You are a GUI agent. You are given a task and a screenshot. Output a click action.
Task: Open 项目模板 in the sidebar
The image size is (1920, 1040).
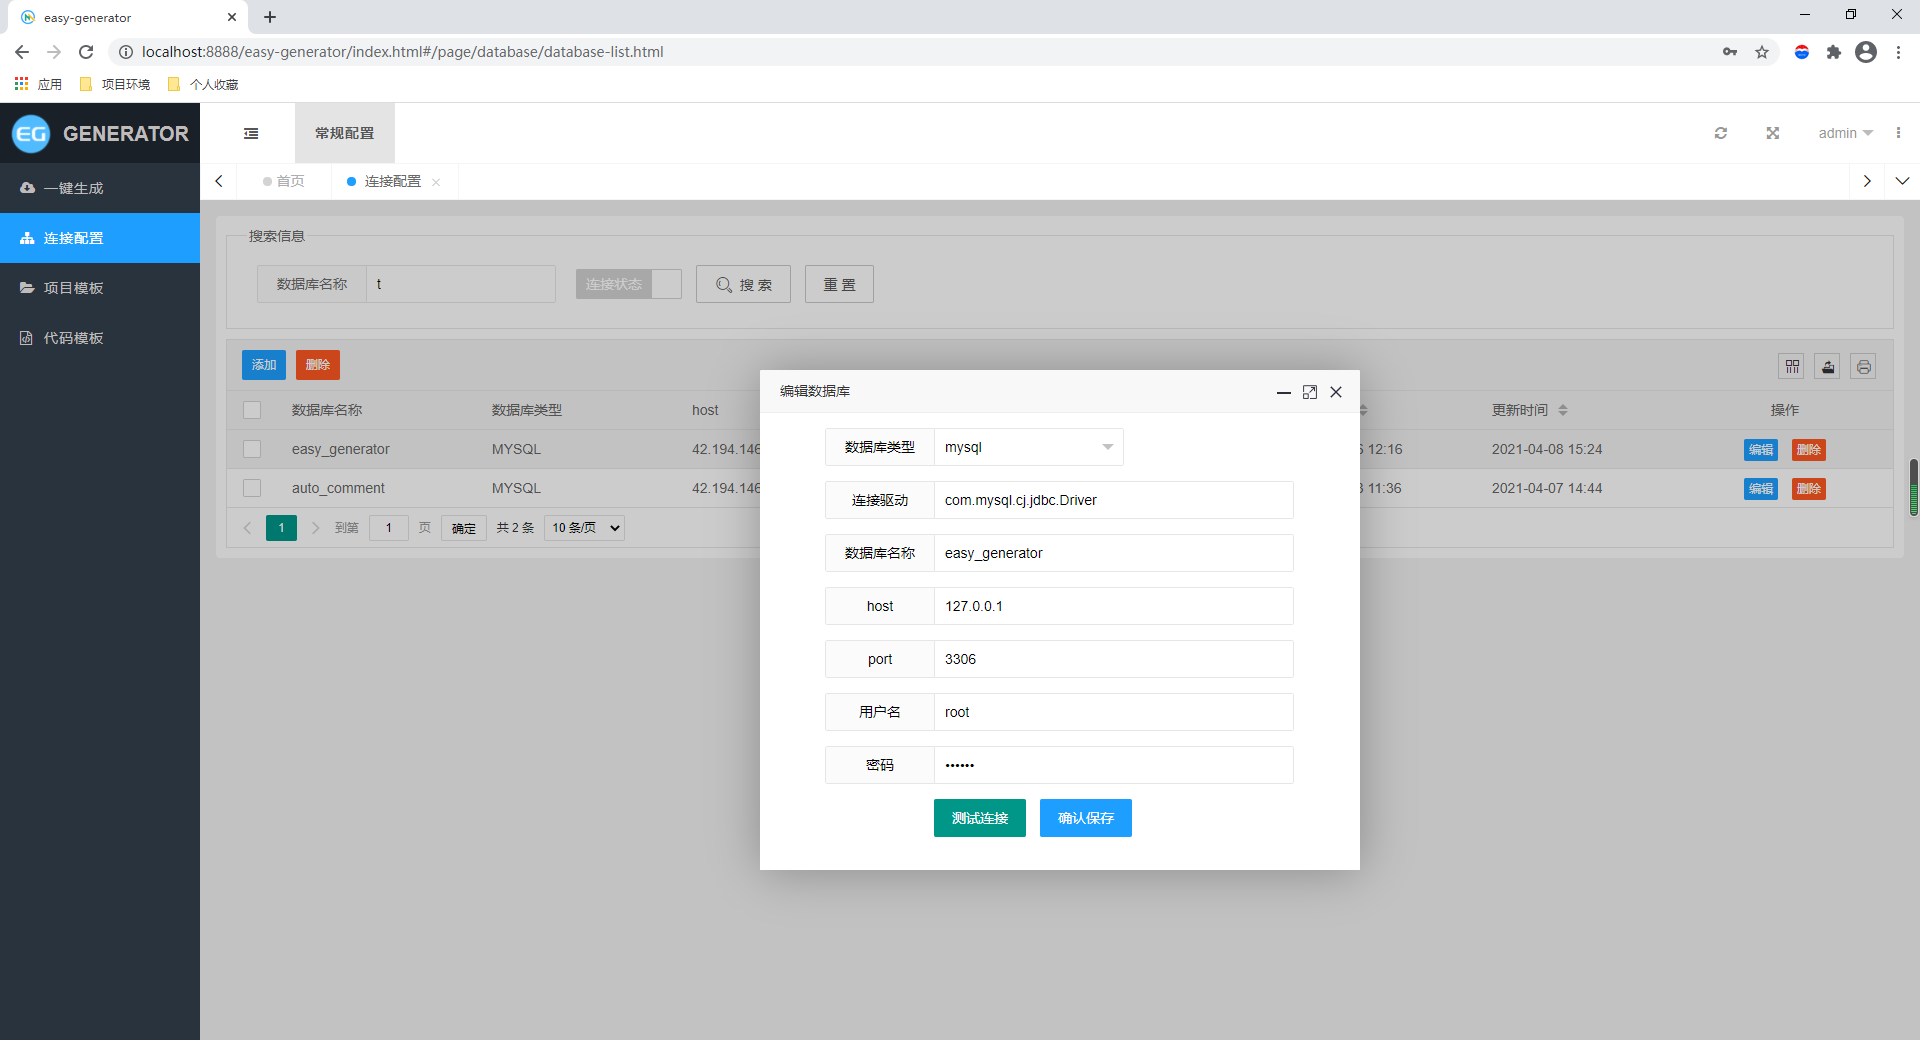coord(100,288)
